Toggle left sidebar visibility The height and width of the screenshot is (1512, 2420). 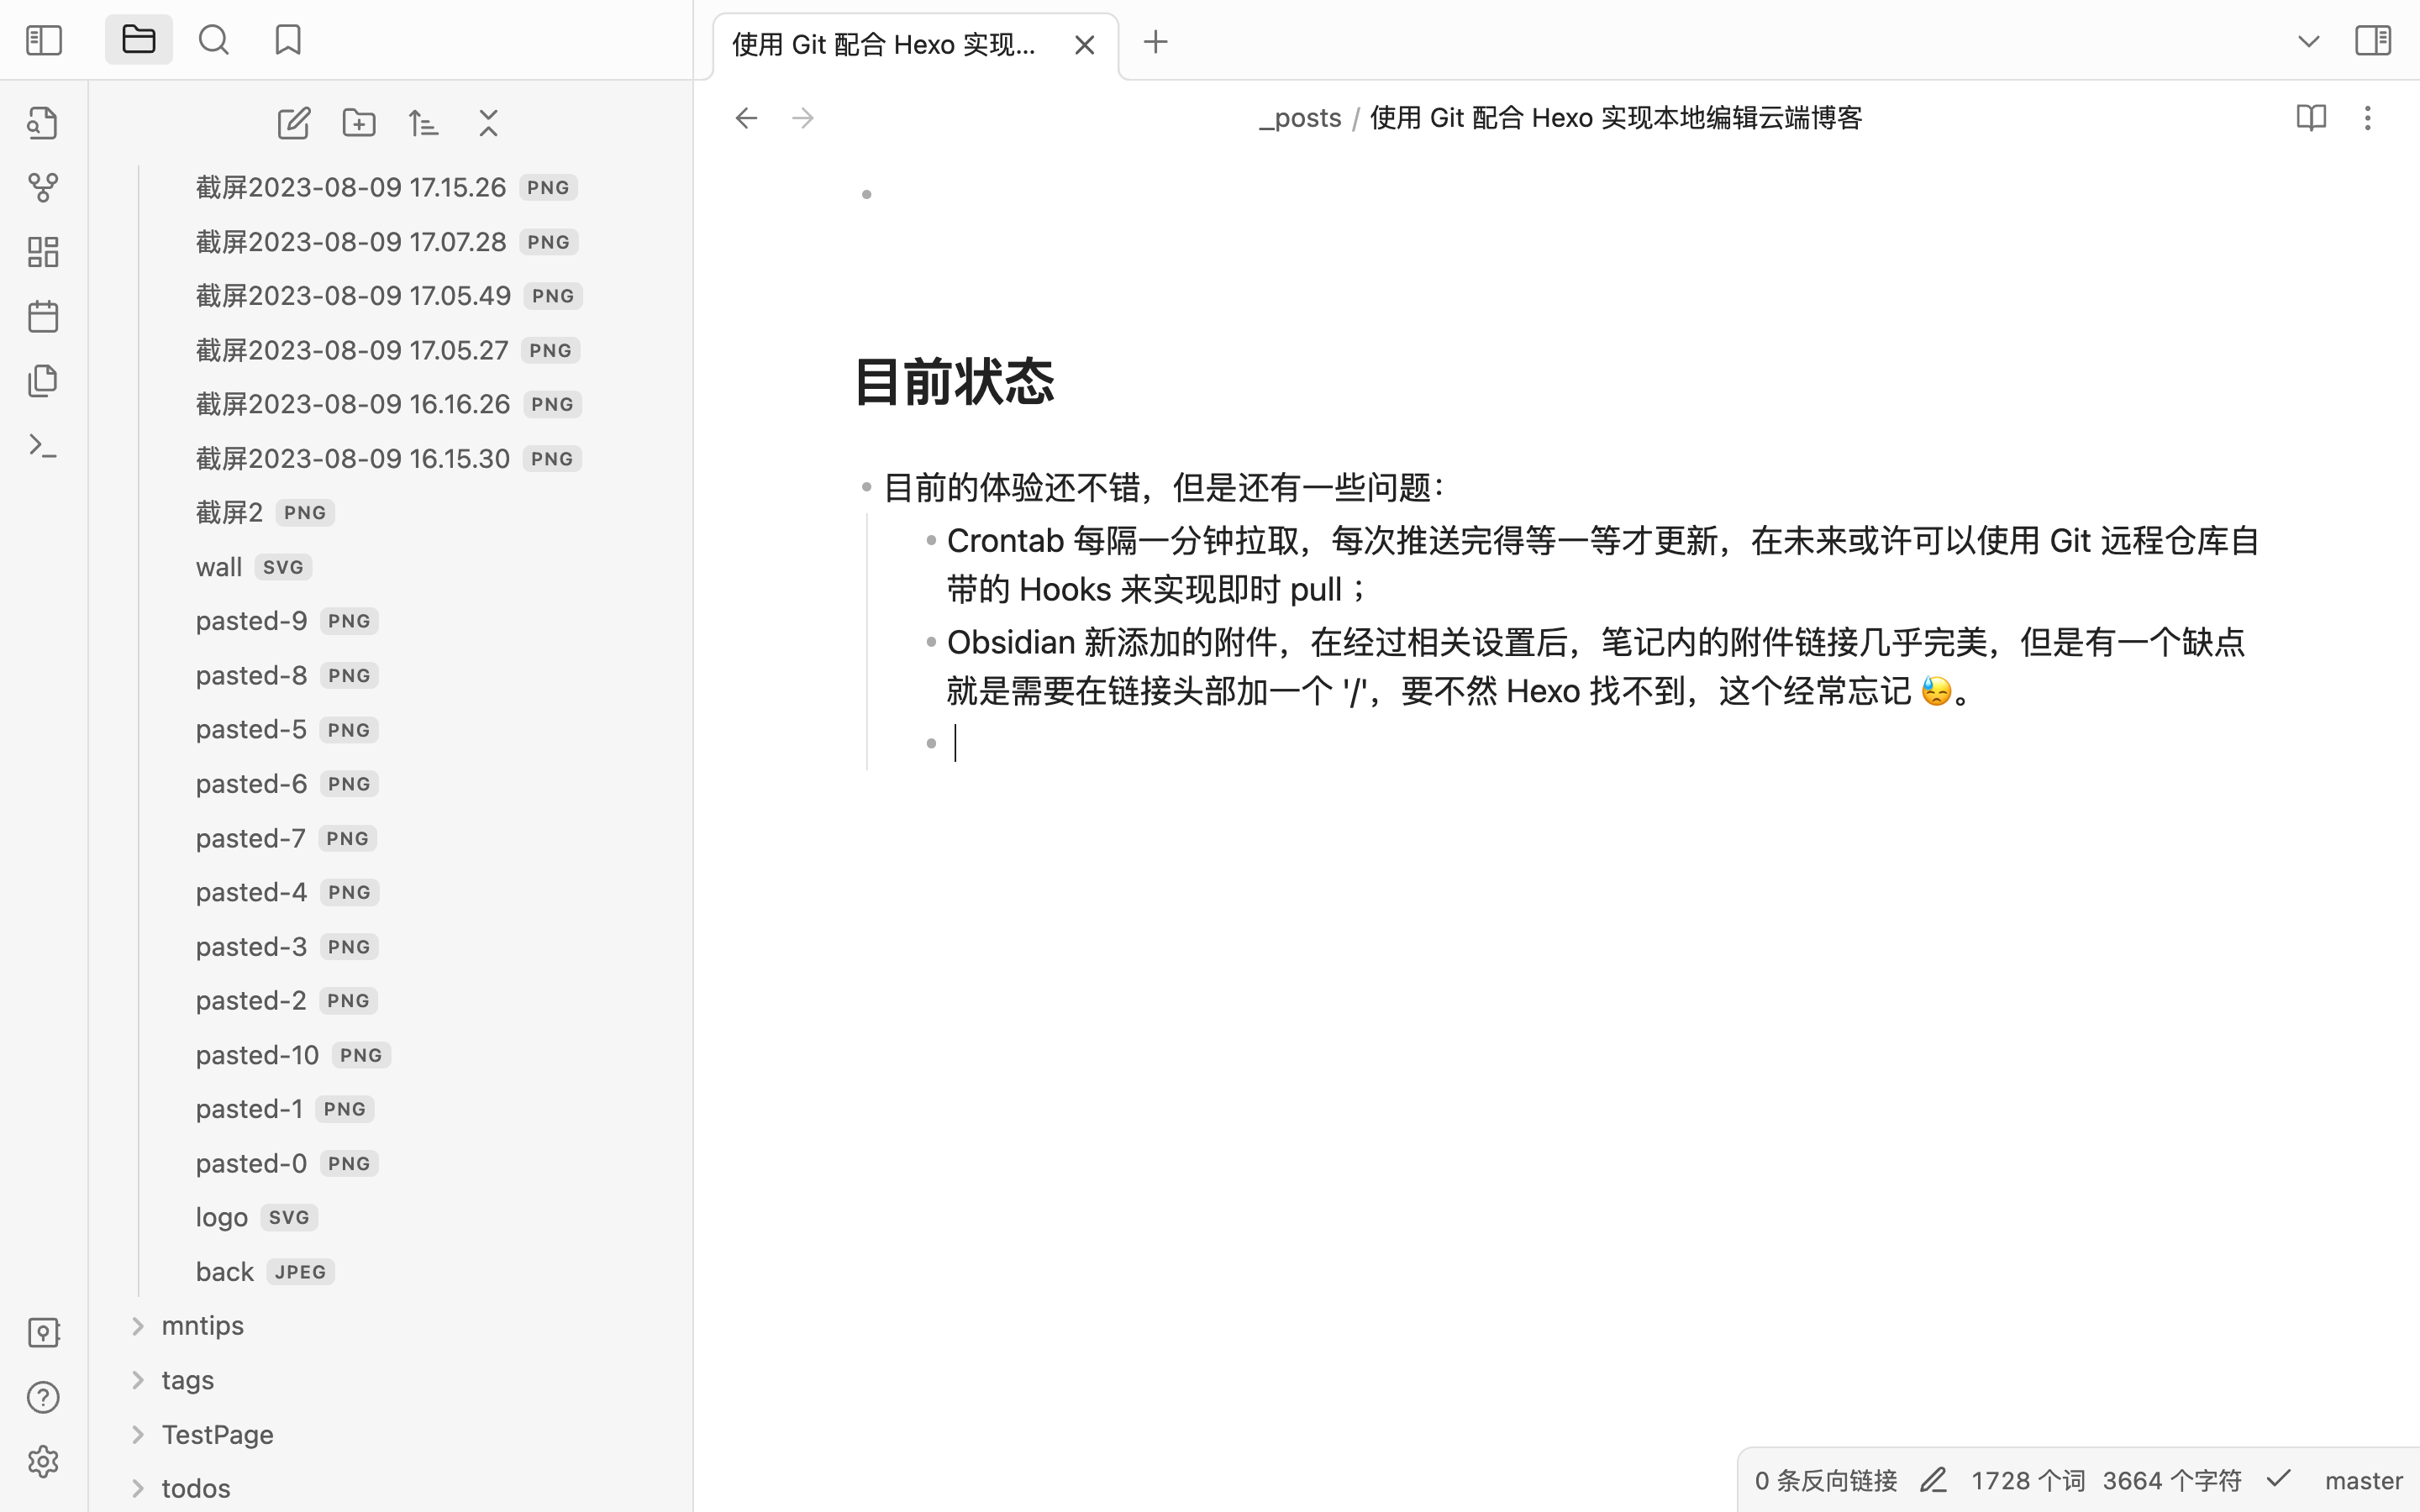point(44,41)
